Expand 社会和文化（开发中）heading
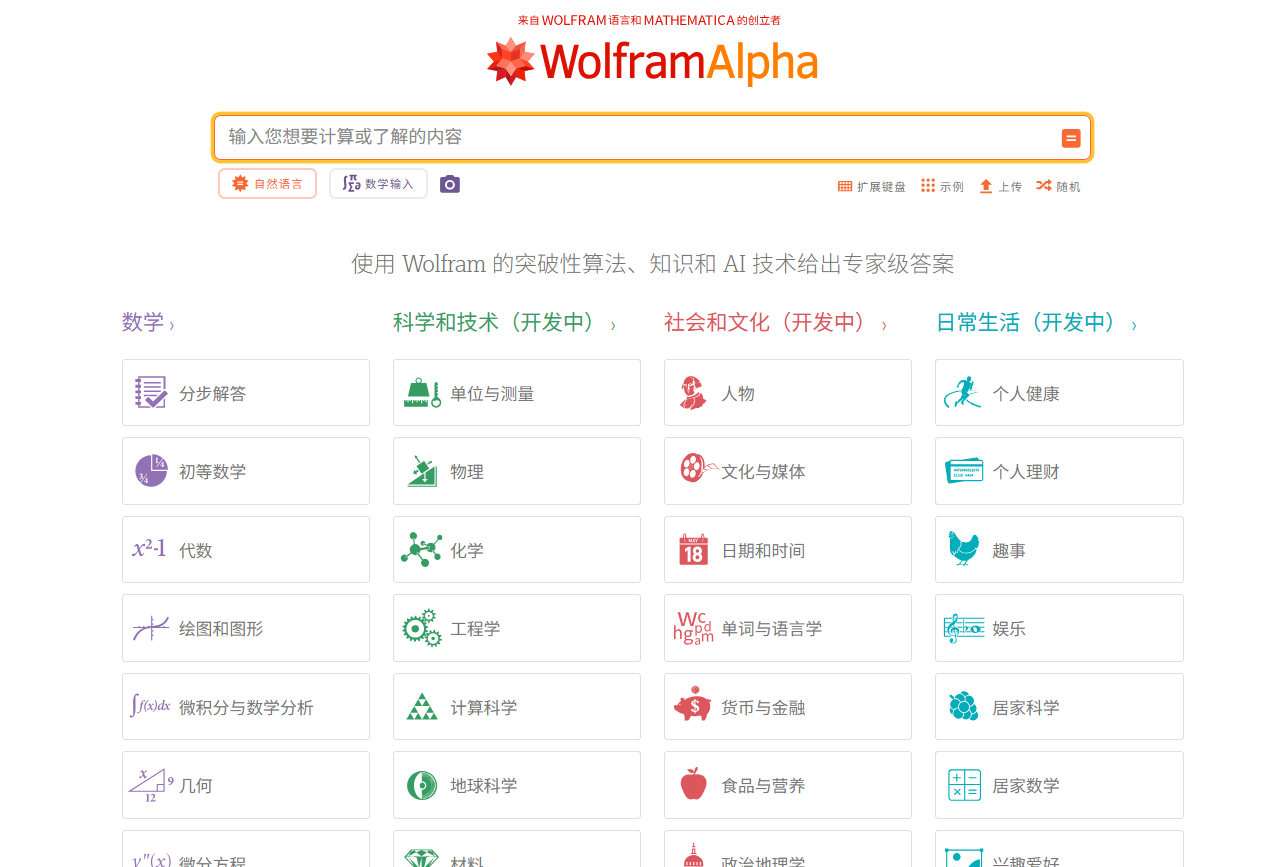This screenshot has width=1263, height=867. click(775, 323)
